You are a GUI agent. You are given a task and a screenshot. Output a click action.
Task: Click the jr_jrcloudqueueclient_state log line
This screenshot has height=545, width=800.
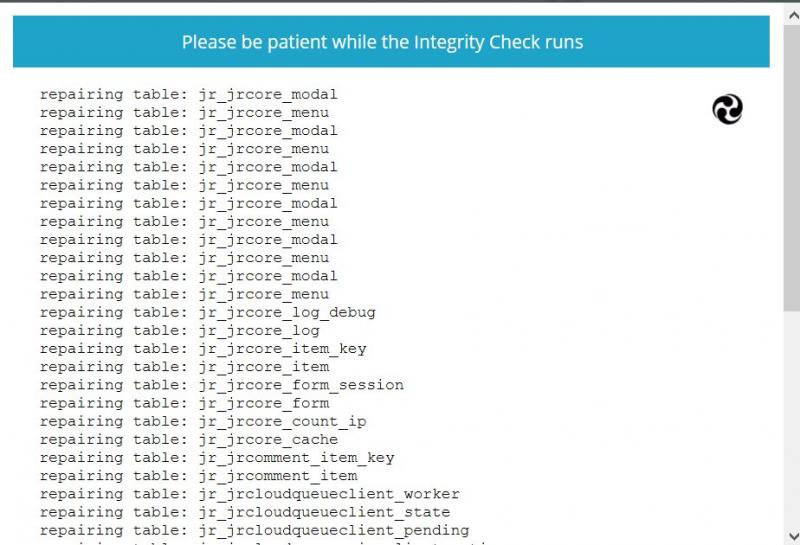coord(245,512)
